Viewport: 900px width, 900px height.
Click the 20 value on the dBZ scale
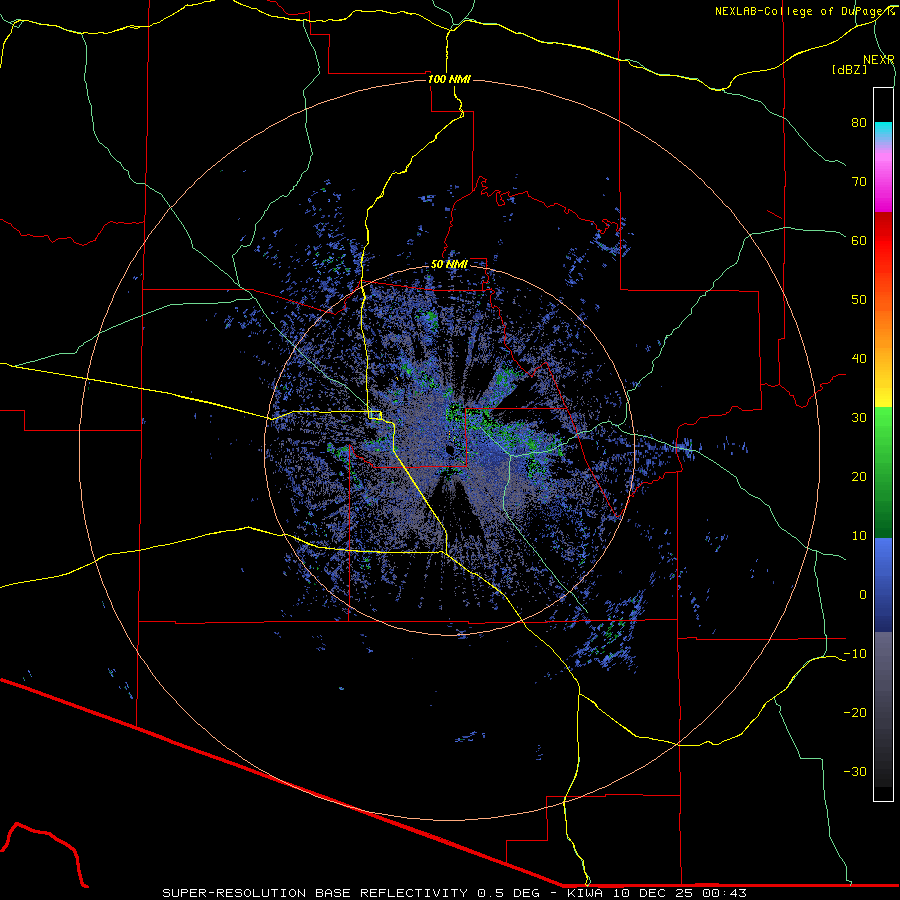coord(859,476)
